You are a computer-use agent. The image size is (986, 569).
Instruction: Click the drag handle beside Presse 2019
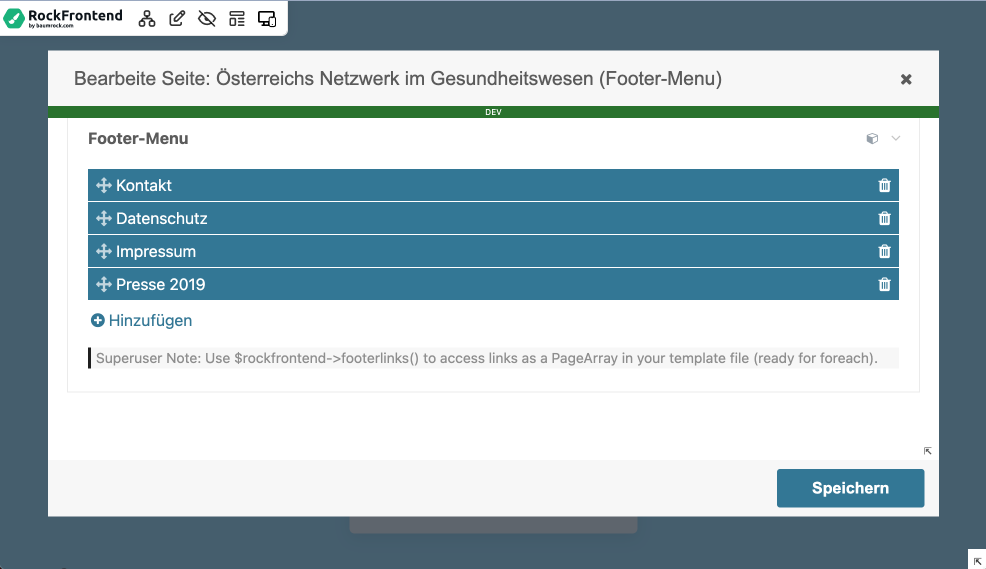tap(103, 284)
